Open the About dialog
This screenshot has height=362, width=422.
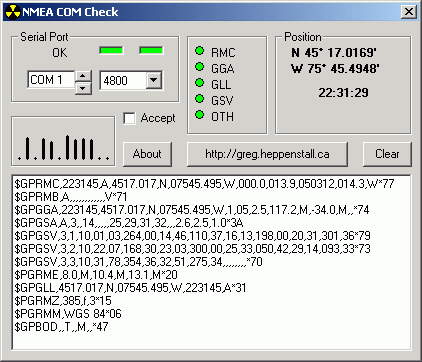click(147, 154)
